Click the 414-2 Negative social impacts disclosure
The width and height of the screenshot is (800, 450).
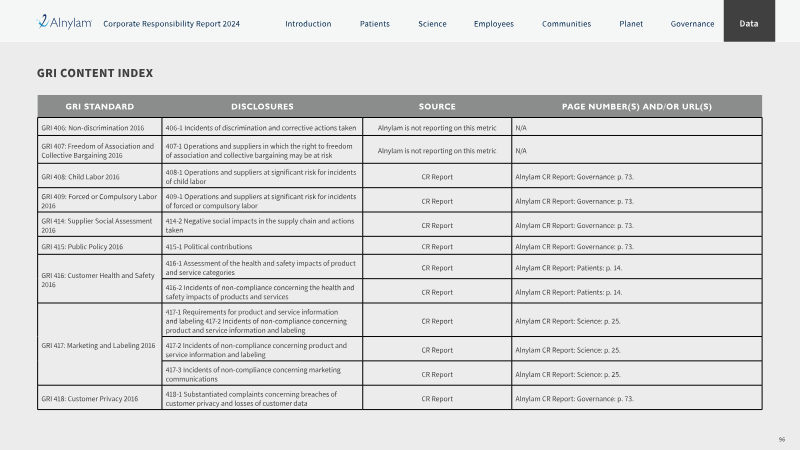click(x=260, y=225)
